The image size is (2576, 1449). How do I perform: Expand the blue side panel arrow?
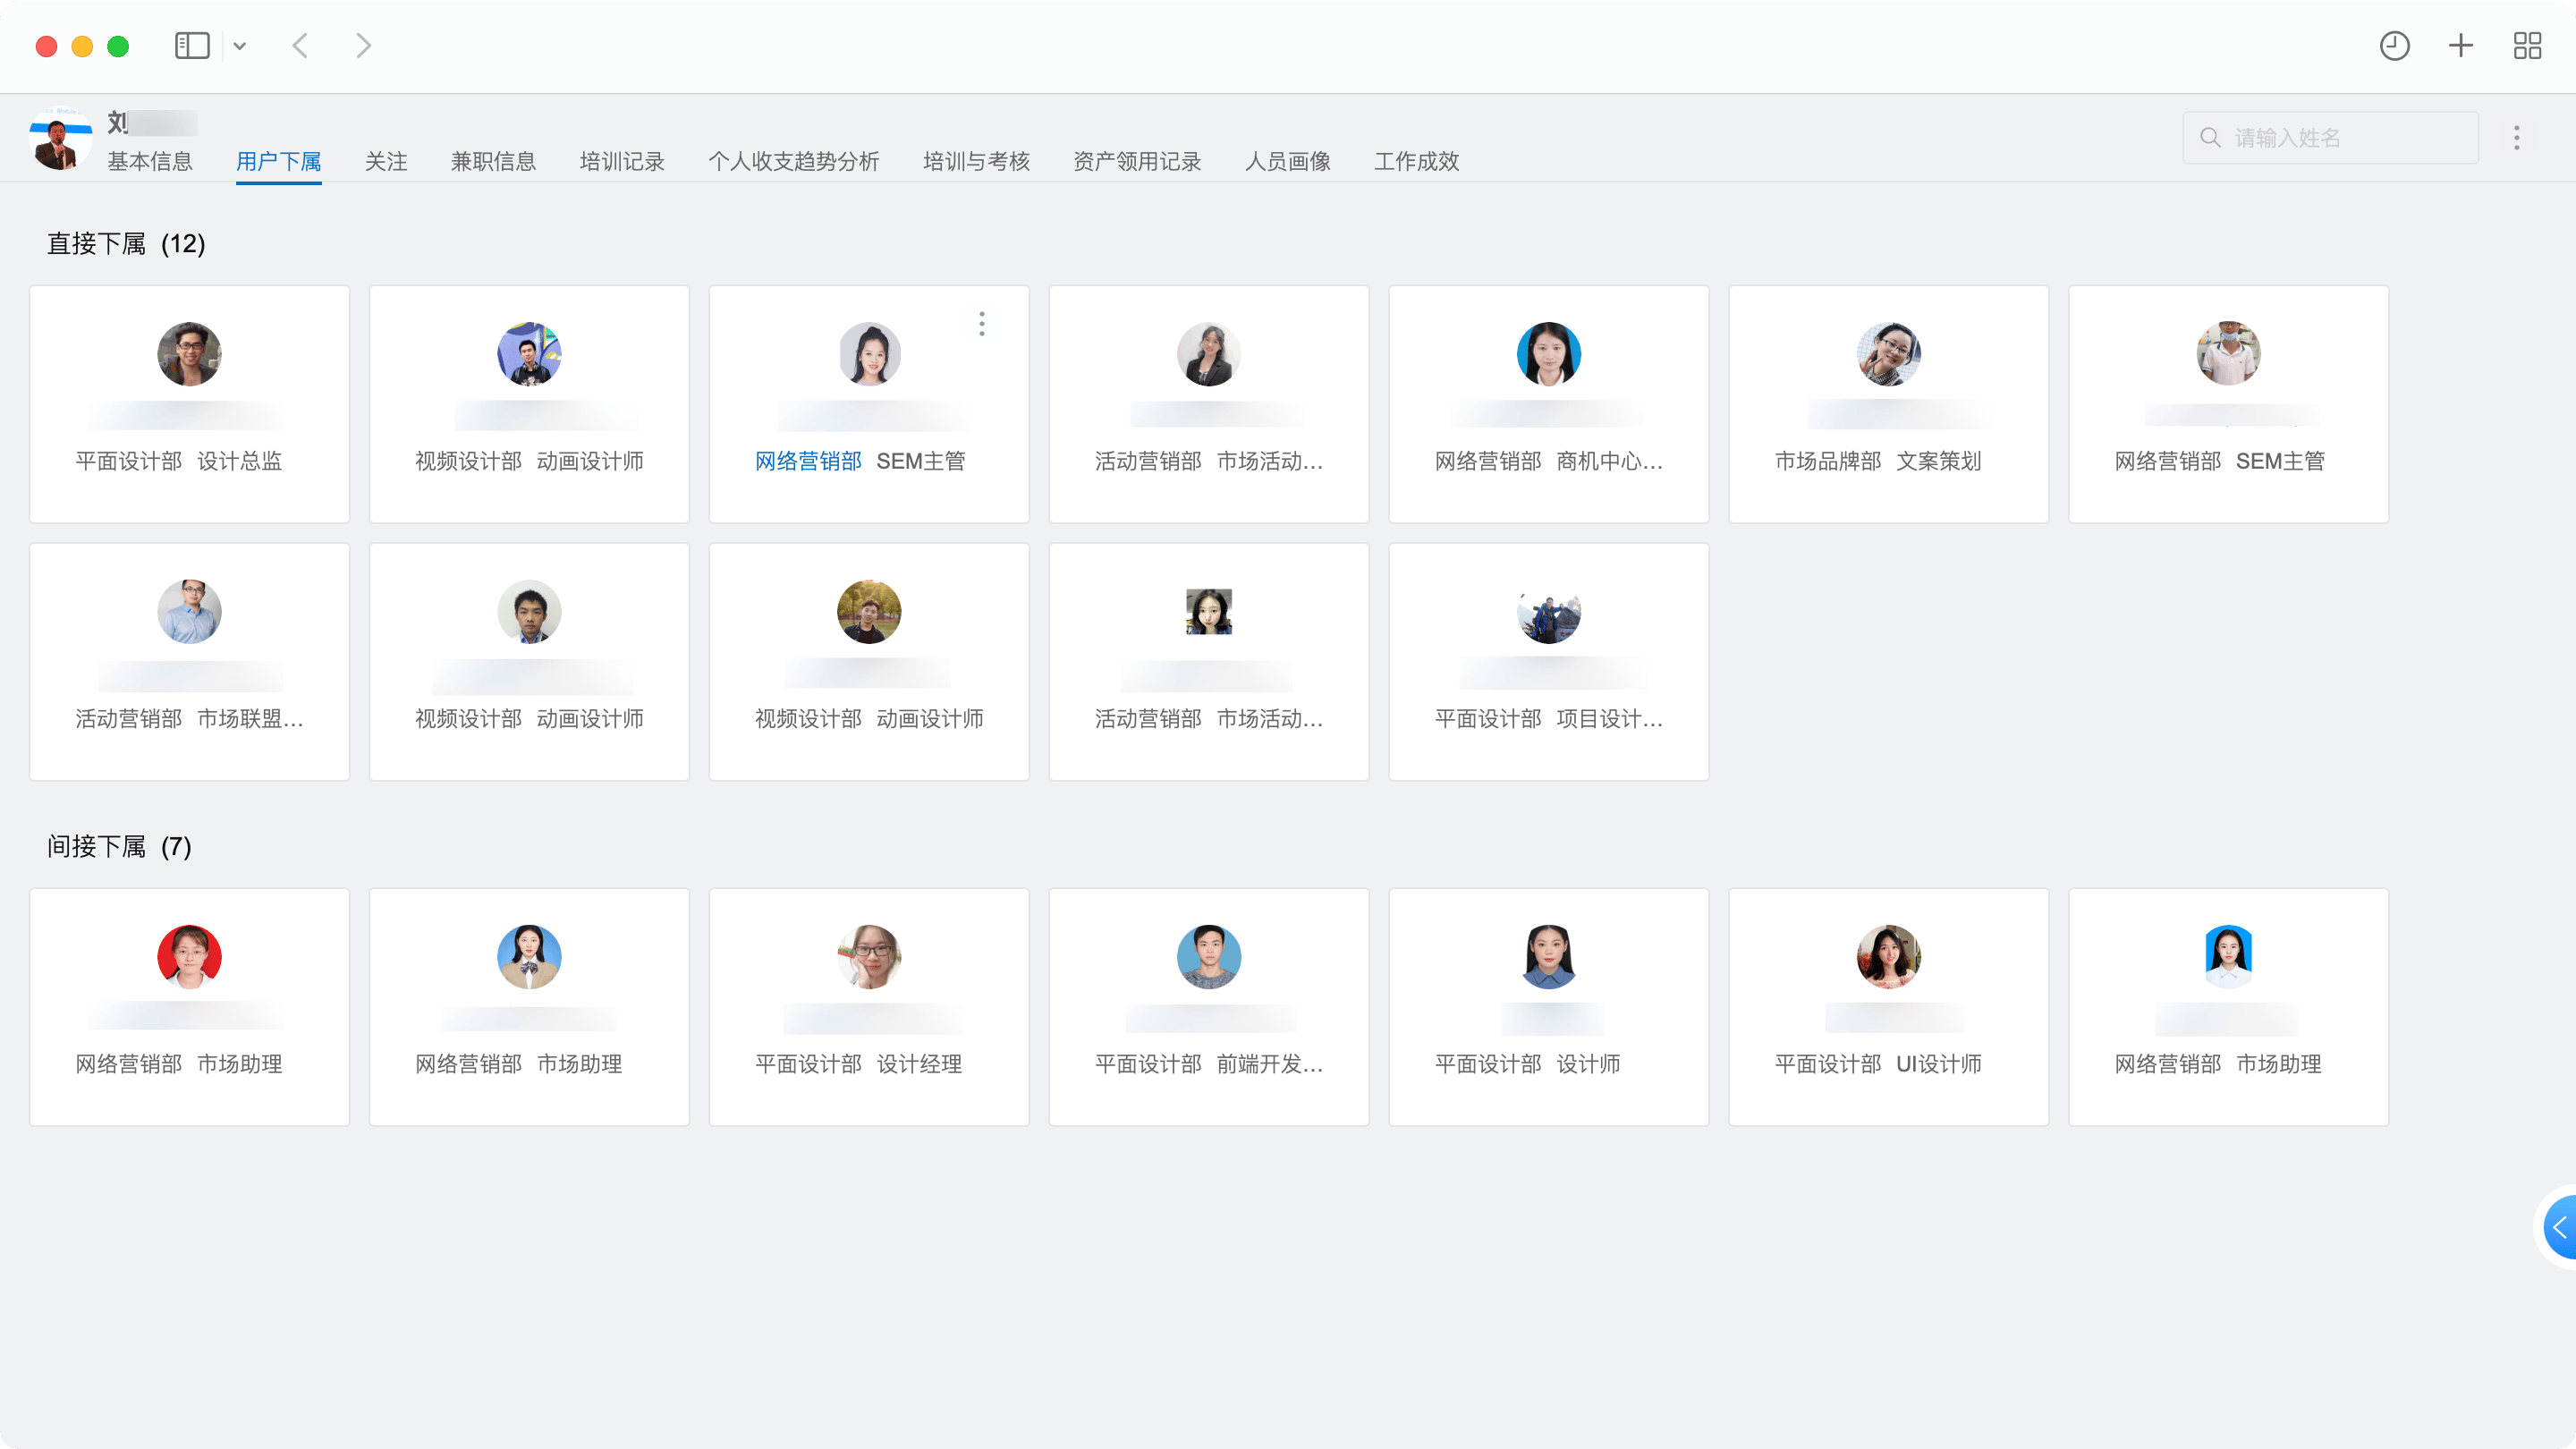(2560, 1227)
